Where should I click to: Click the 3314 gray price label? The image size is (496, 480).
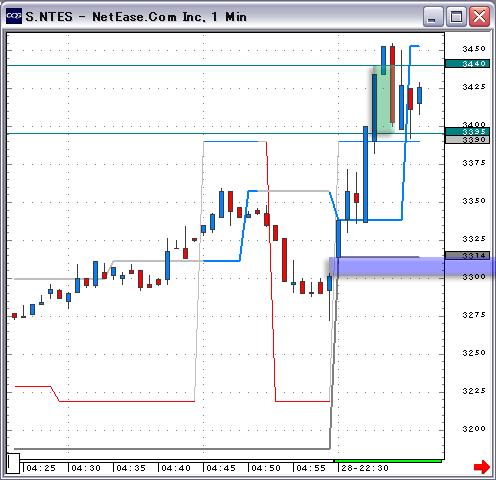point(467,255)
